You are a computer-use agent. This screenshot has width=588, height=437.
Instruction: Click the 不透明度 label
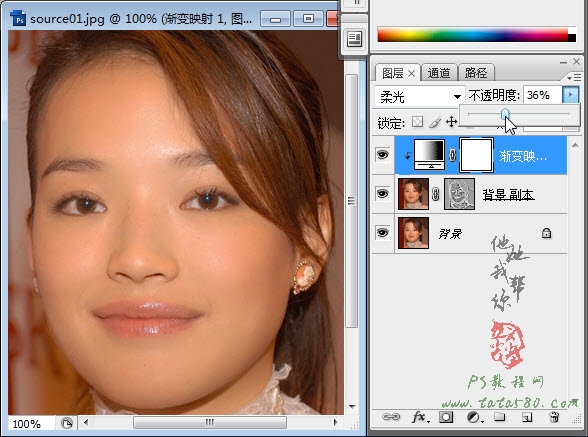click(494, 95)
